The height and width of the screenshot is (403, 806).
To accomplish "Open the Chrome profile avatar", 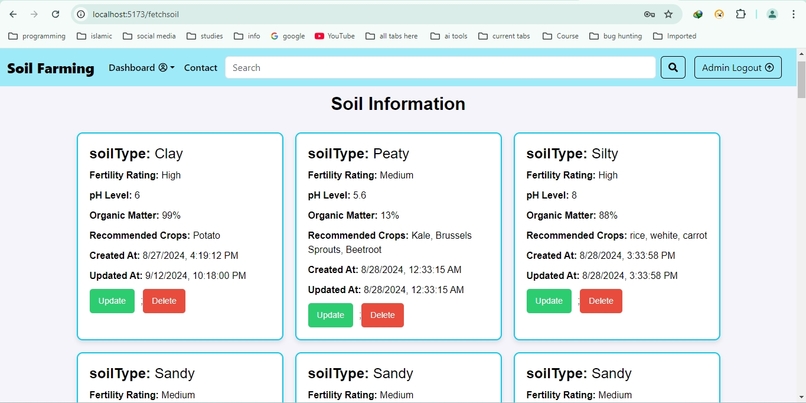I will (x=772, y=14).
